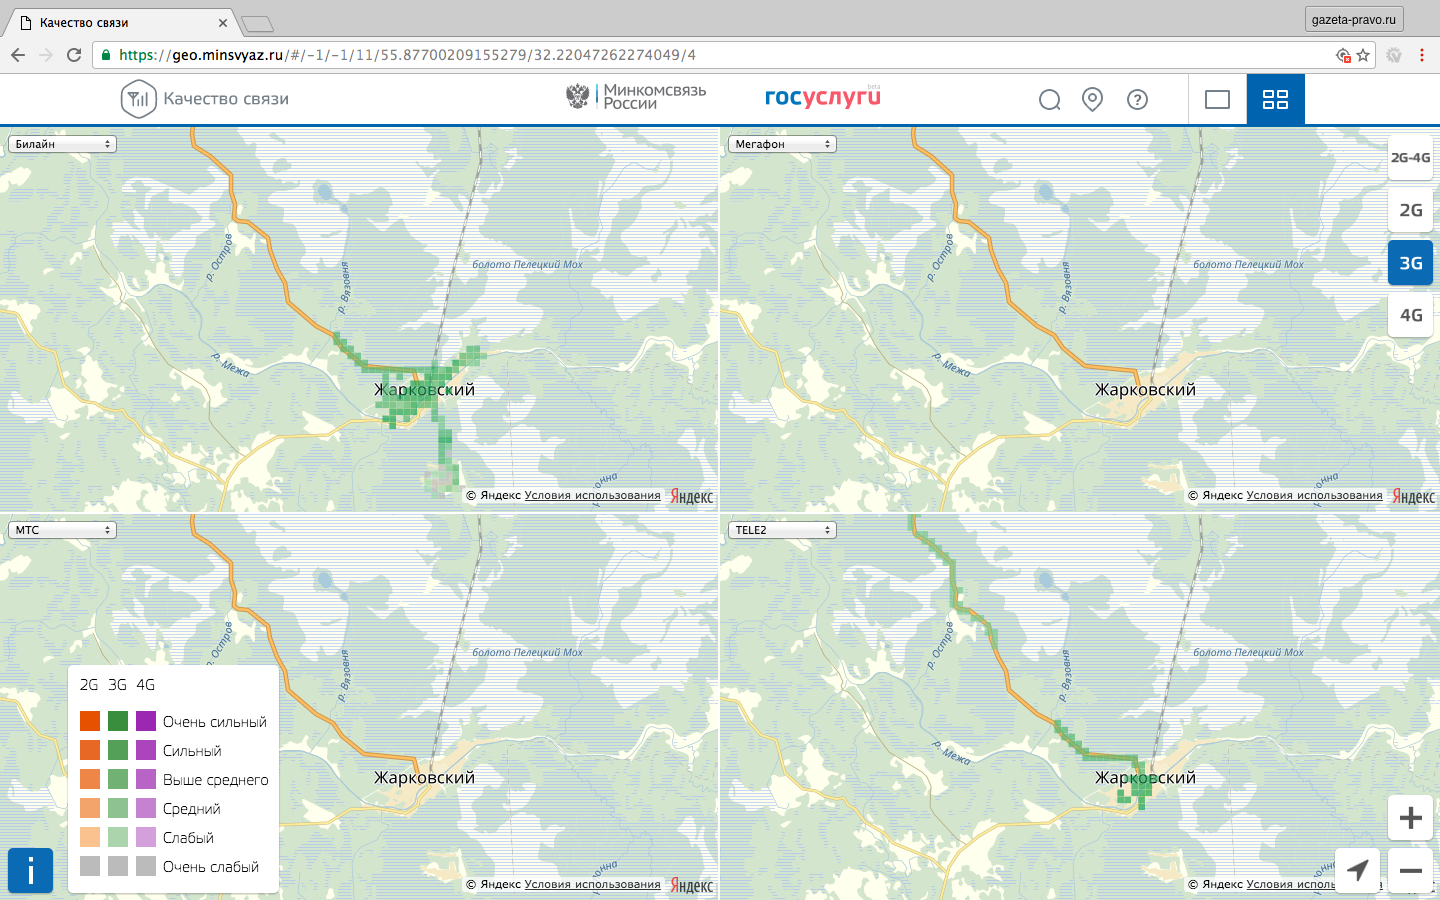The image size is (1440, 900).
Task: Click the browser address bar URL
Action: click(408, 55)
